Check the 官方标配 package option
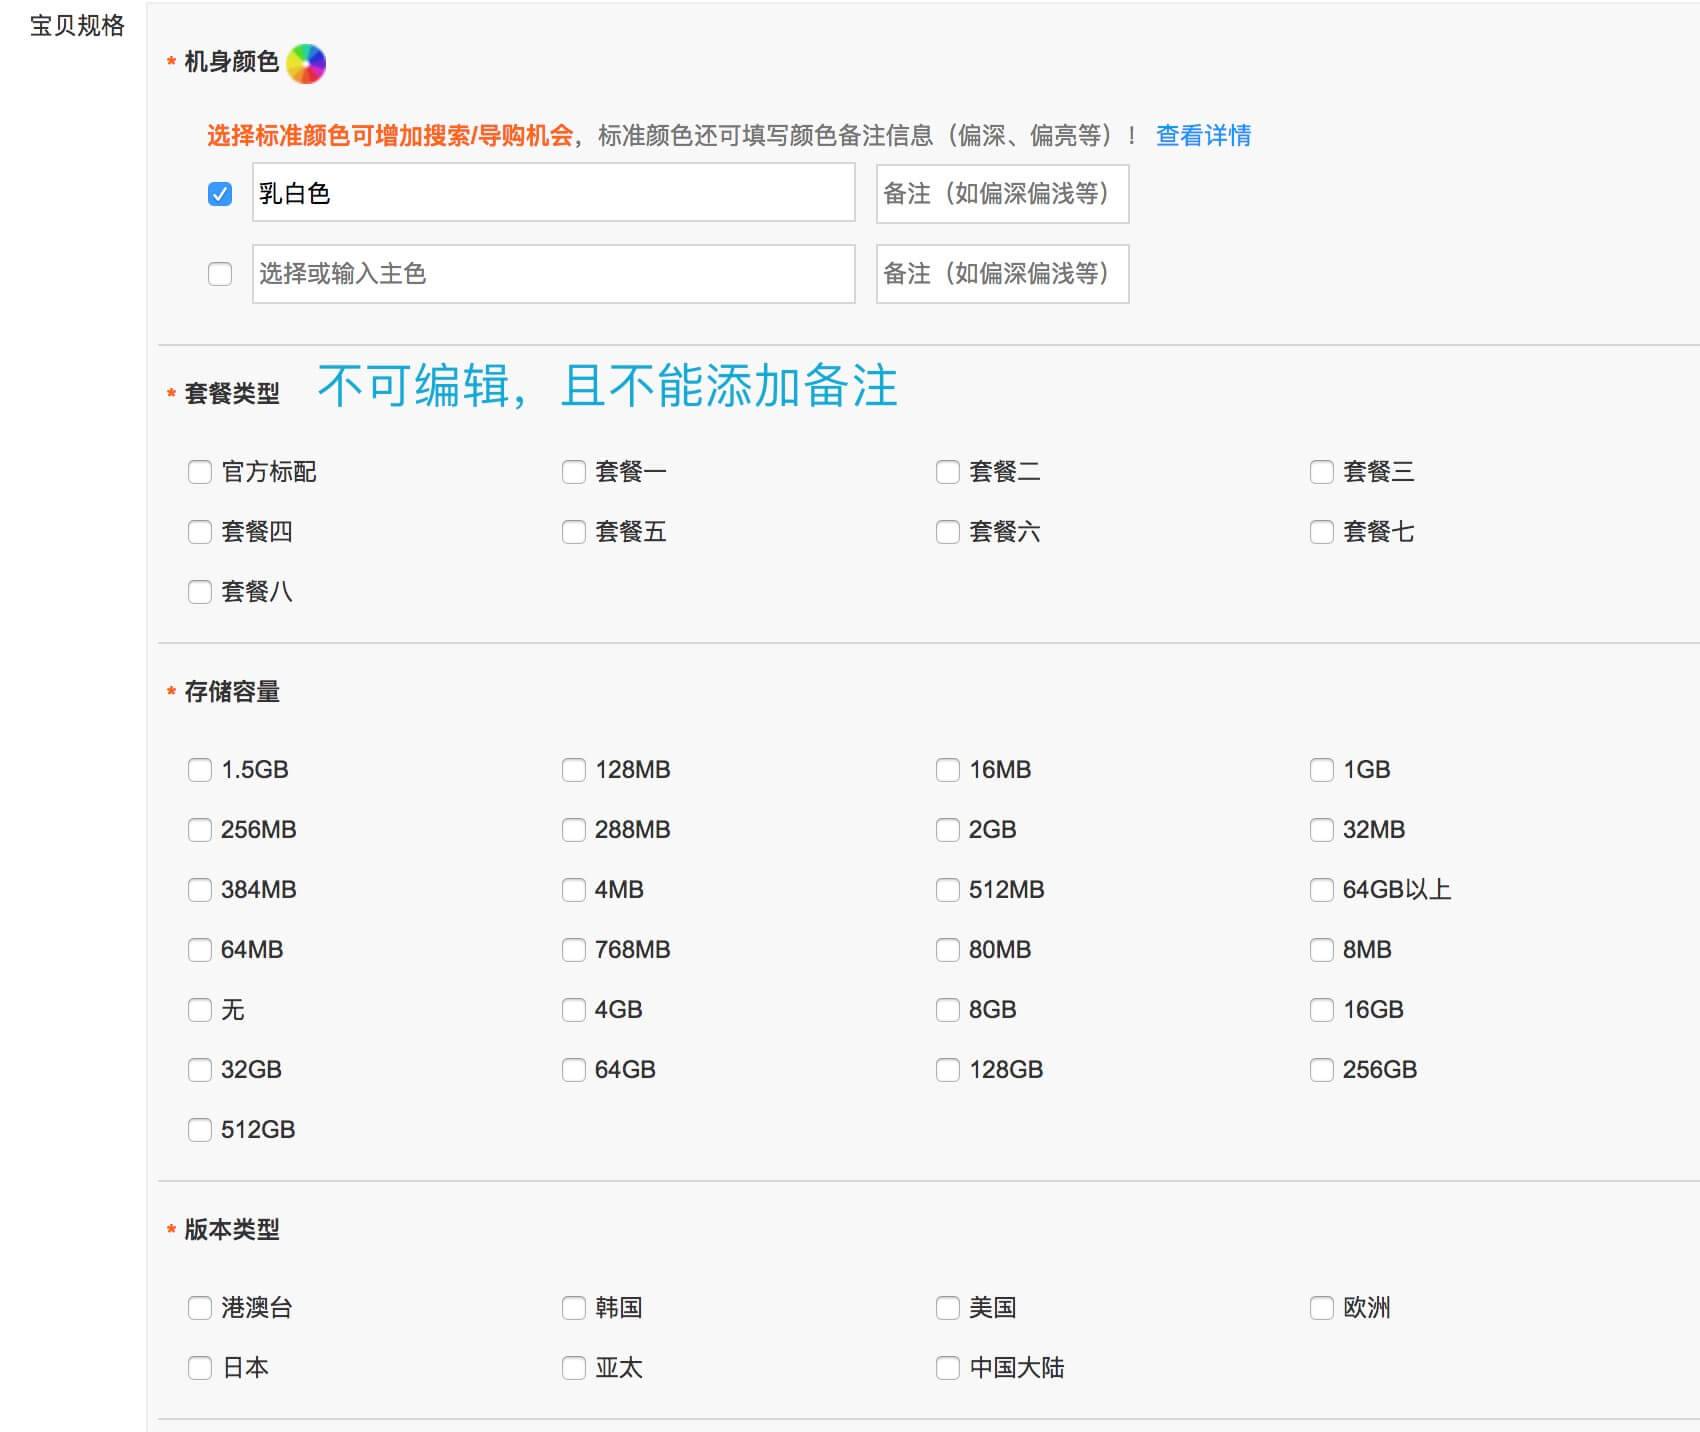This screenshot has height=1432, width=1700. (x=200, y=471)
